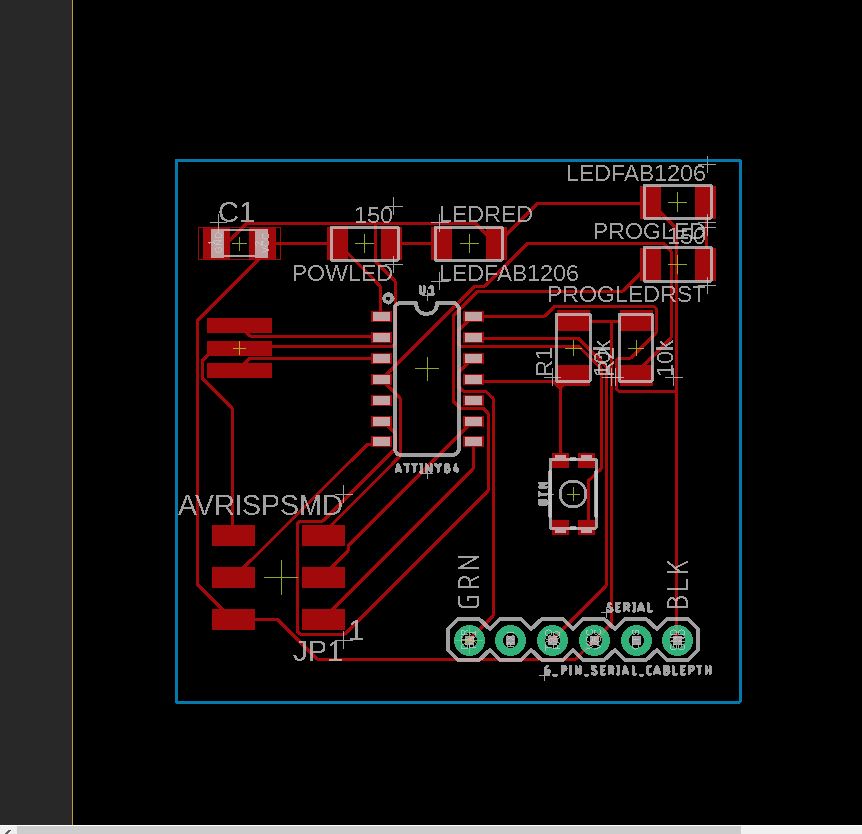
Task: Click the "POWLED" label
Action: [x=342, y=273]
